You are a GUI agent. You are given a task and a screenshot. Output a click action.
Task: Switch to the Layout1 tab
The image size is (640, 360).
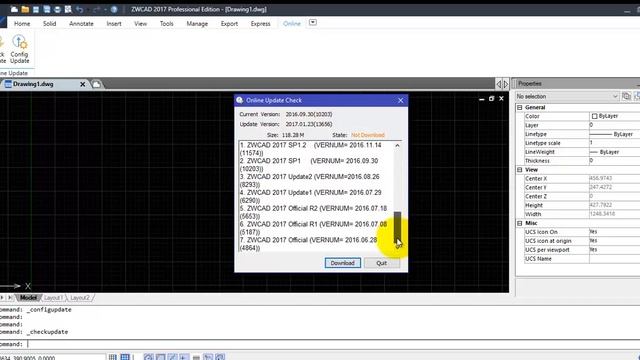[53, 298]
